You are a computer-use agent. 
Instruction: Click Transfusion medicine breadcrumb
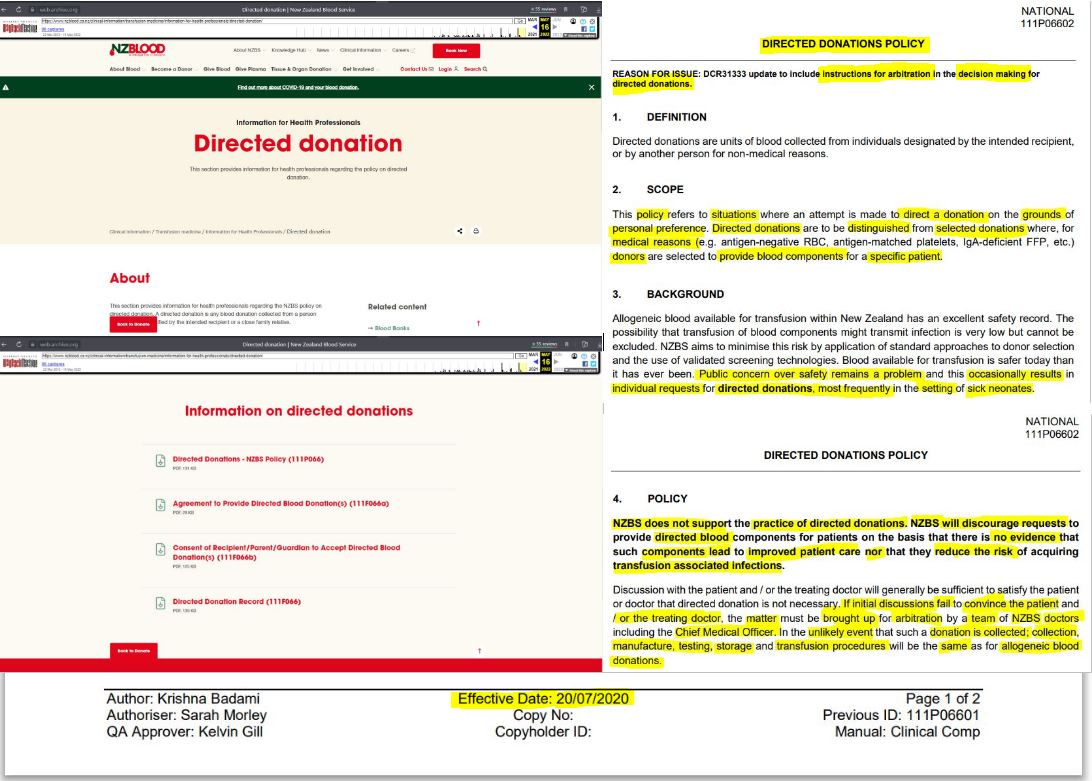pyautogui.click(x=178, y=231)
